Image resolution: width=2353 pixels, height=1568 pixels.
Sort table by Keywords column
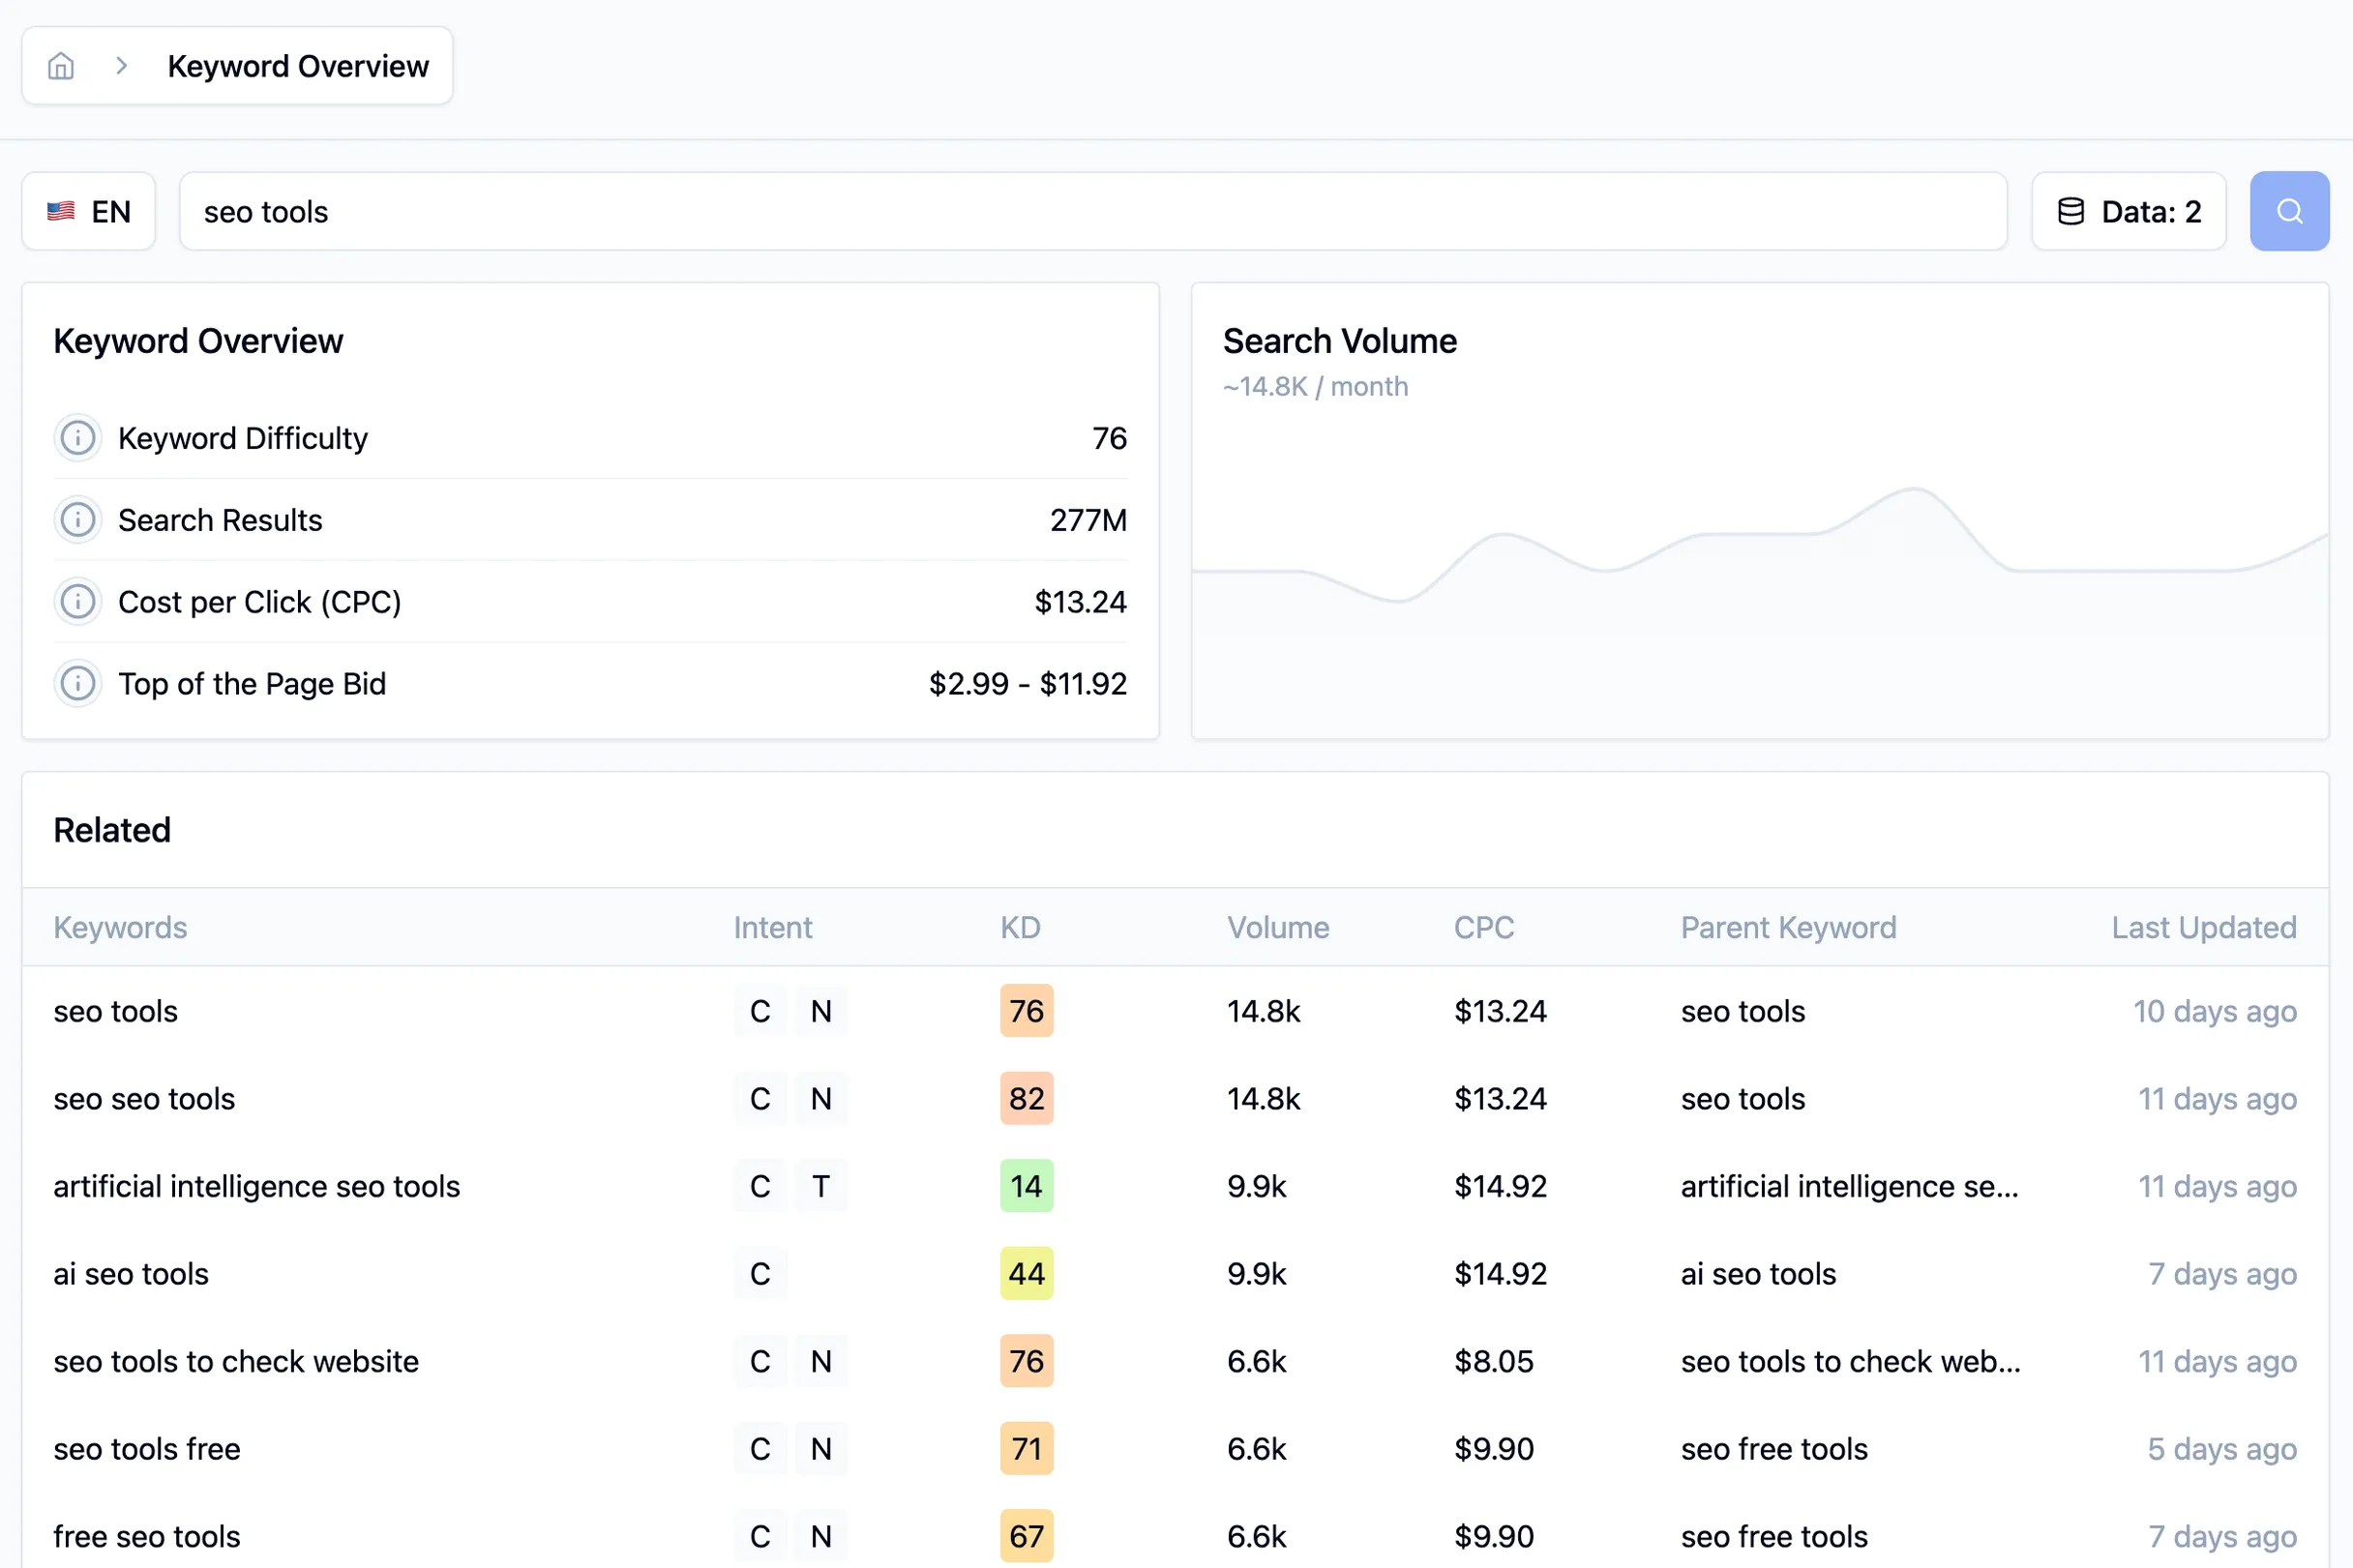120,928
